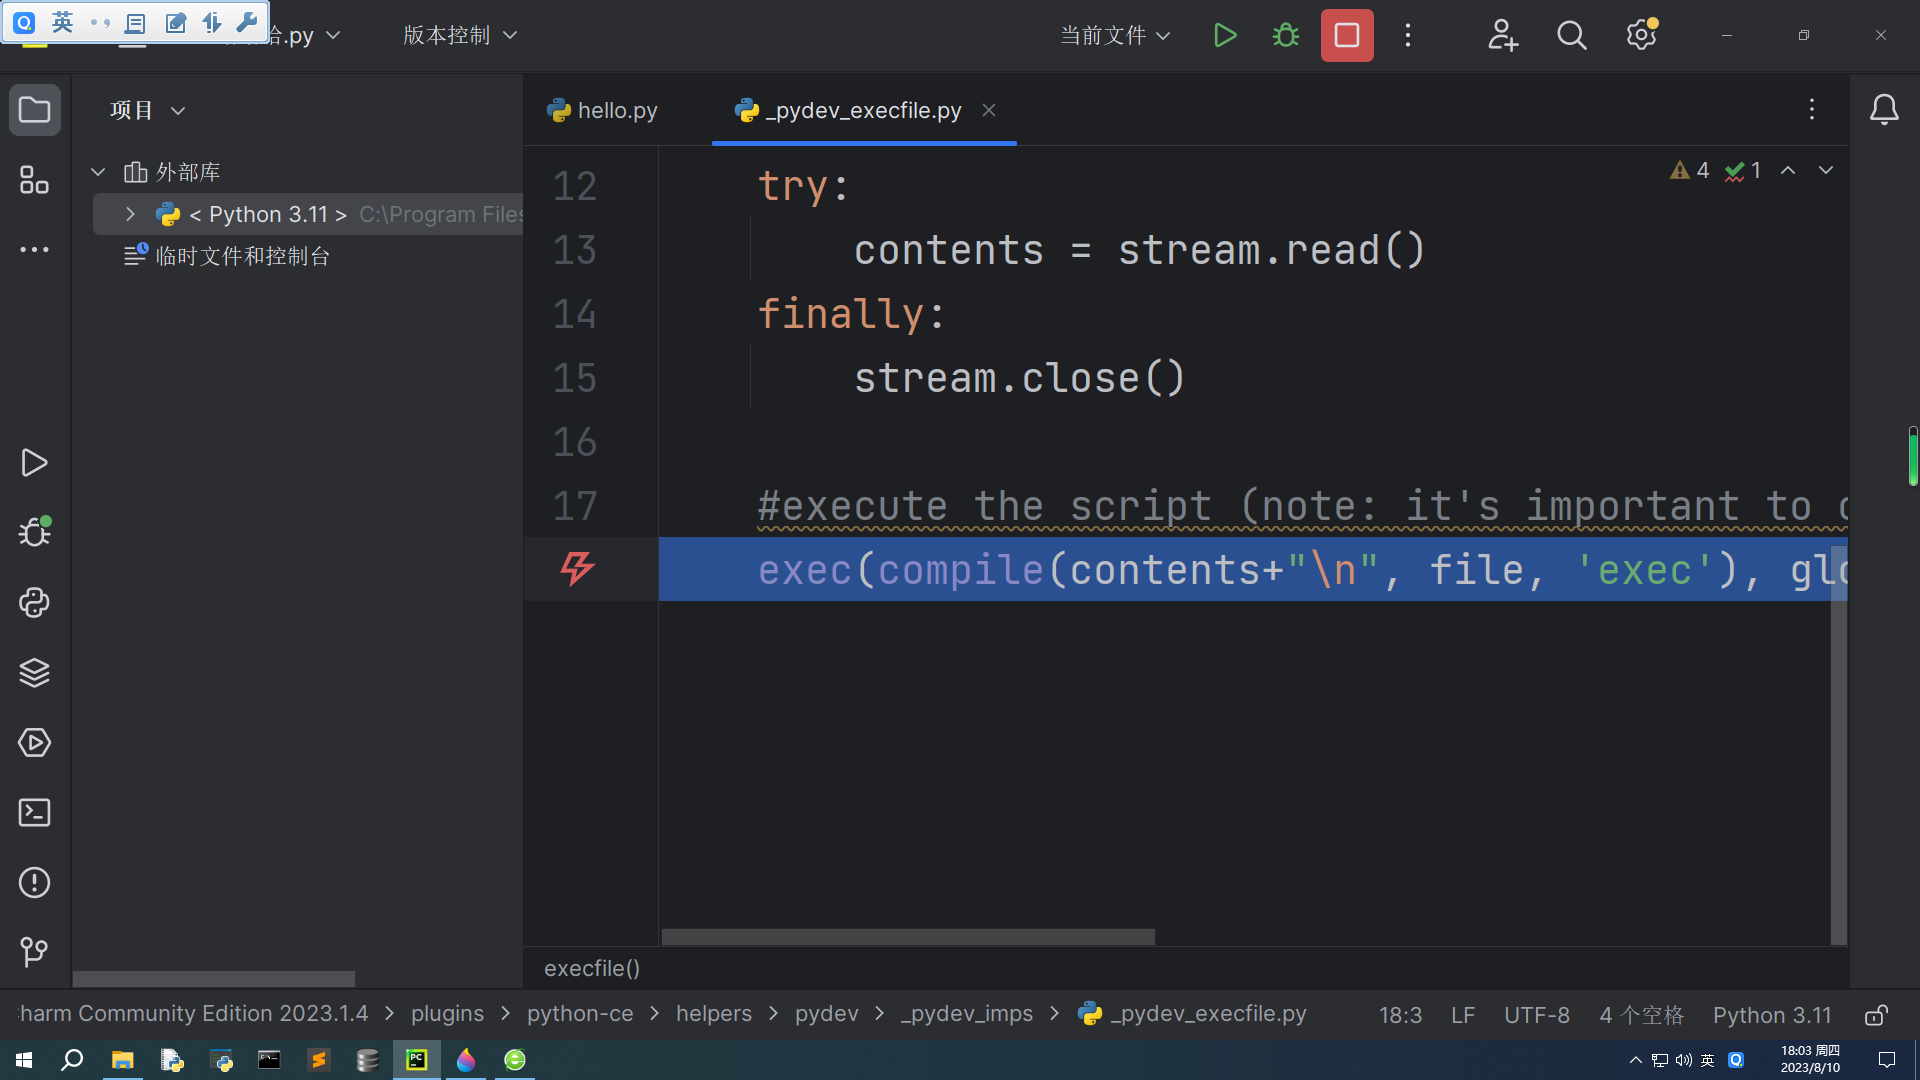Click the editor horizontal scrollbar thumb
Image resolution: width=1920 pixels, height=1080 pixels.
click(908, 937)
